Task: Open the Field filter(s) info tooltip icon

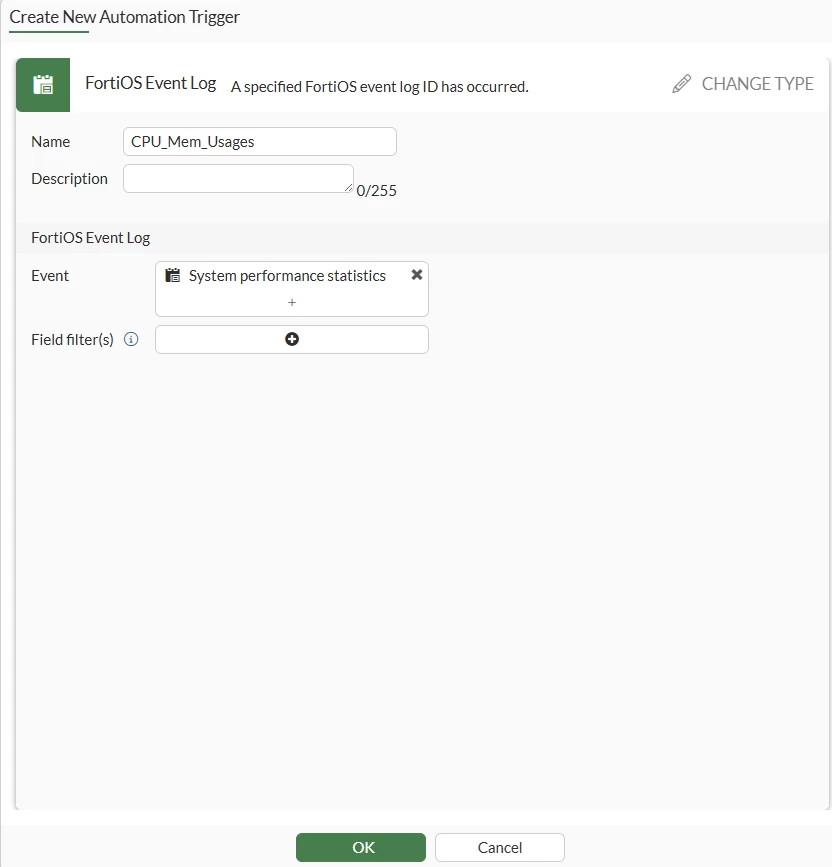Action: tap(131, 339)
